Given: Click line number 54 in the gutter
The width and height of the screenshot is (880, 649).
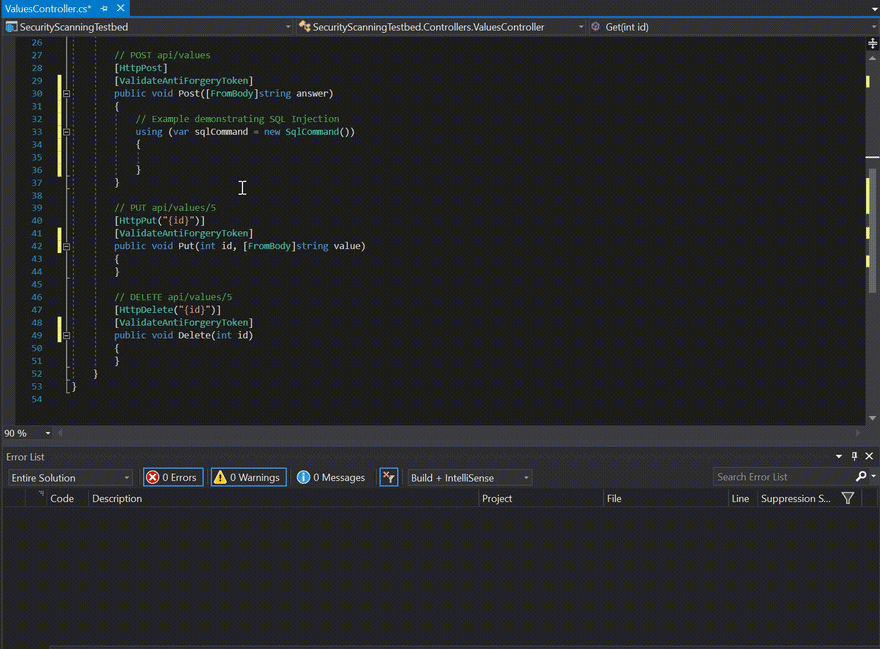Looking at the screenshot, I should pos(36,399).
